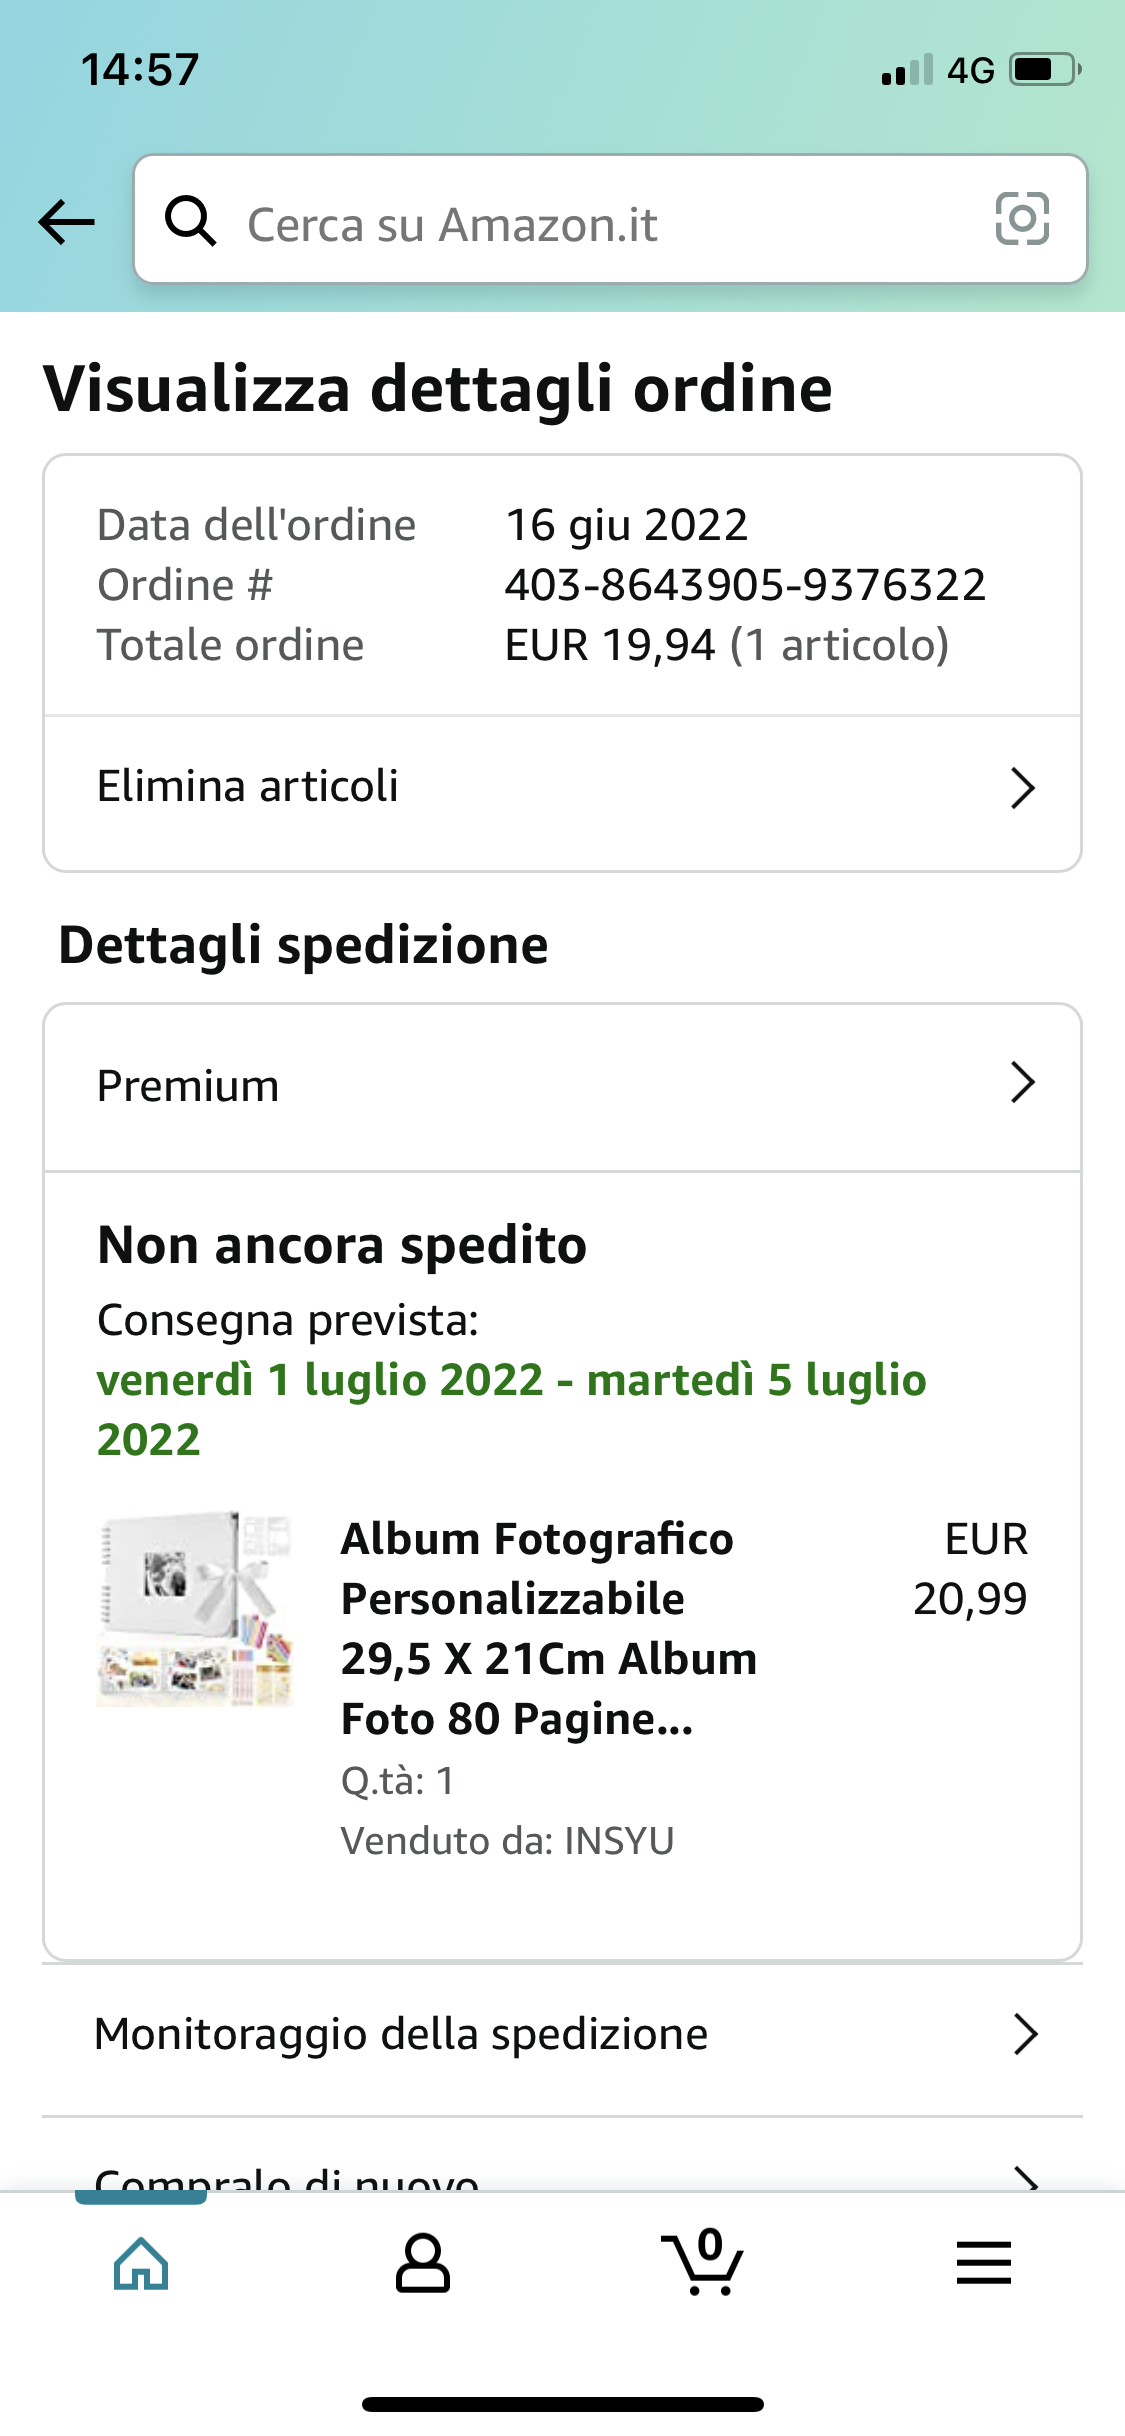Go to the Home tab
1125x2436 pixels.
141,2264
